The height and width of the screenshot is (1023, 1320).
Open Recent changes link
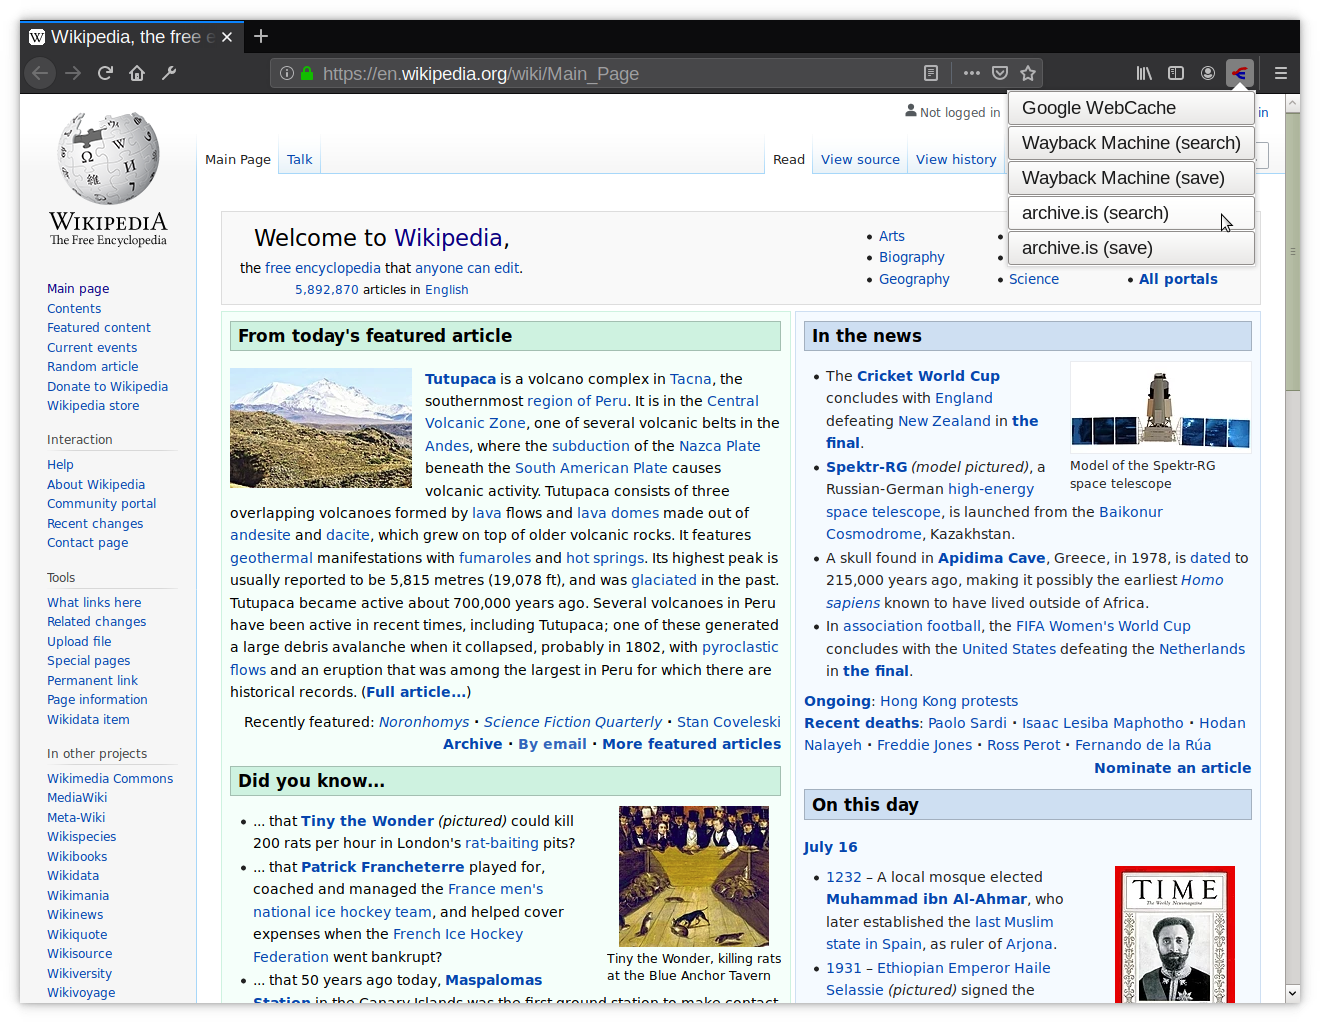(x=95, y=523)
